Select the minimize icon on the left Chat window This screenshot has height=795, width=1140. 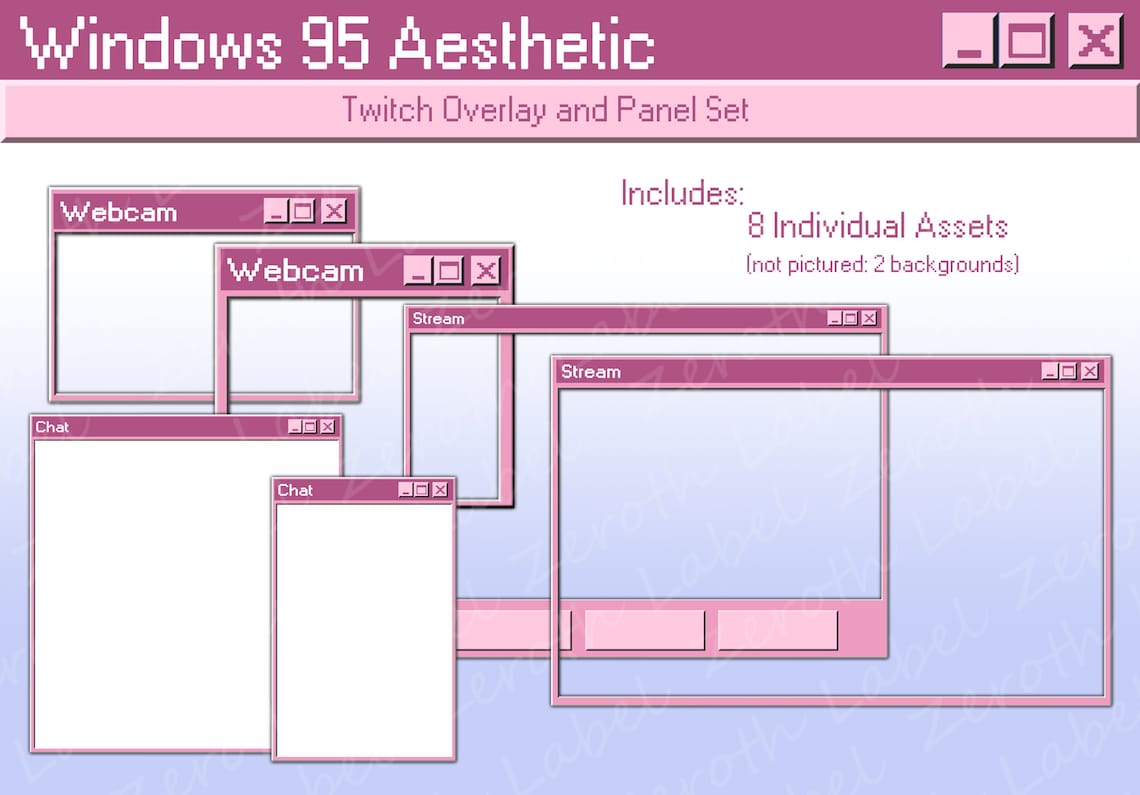(292, 426)
